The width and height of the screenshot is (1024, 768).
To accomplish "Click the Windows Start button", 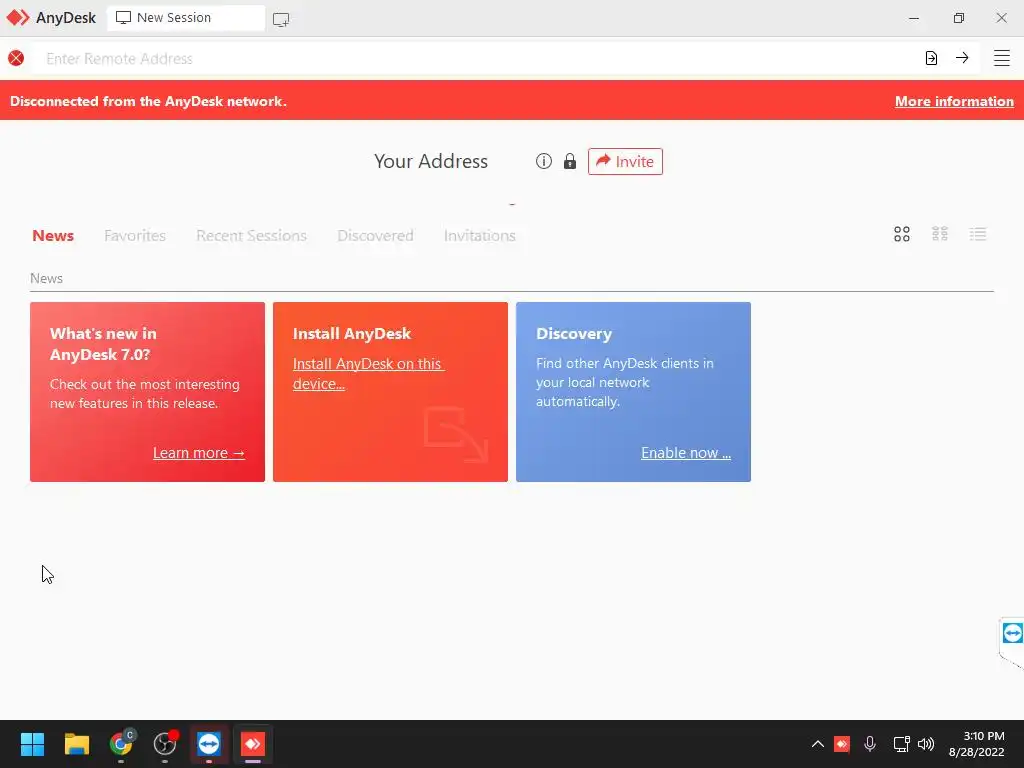I will pos(32,744).
